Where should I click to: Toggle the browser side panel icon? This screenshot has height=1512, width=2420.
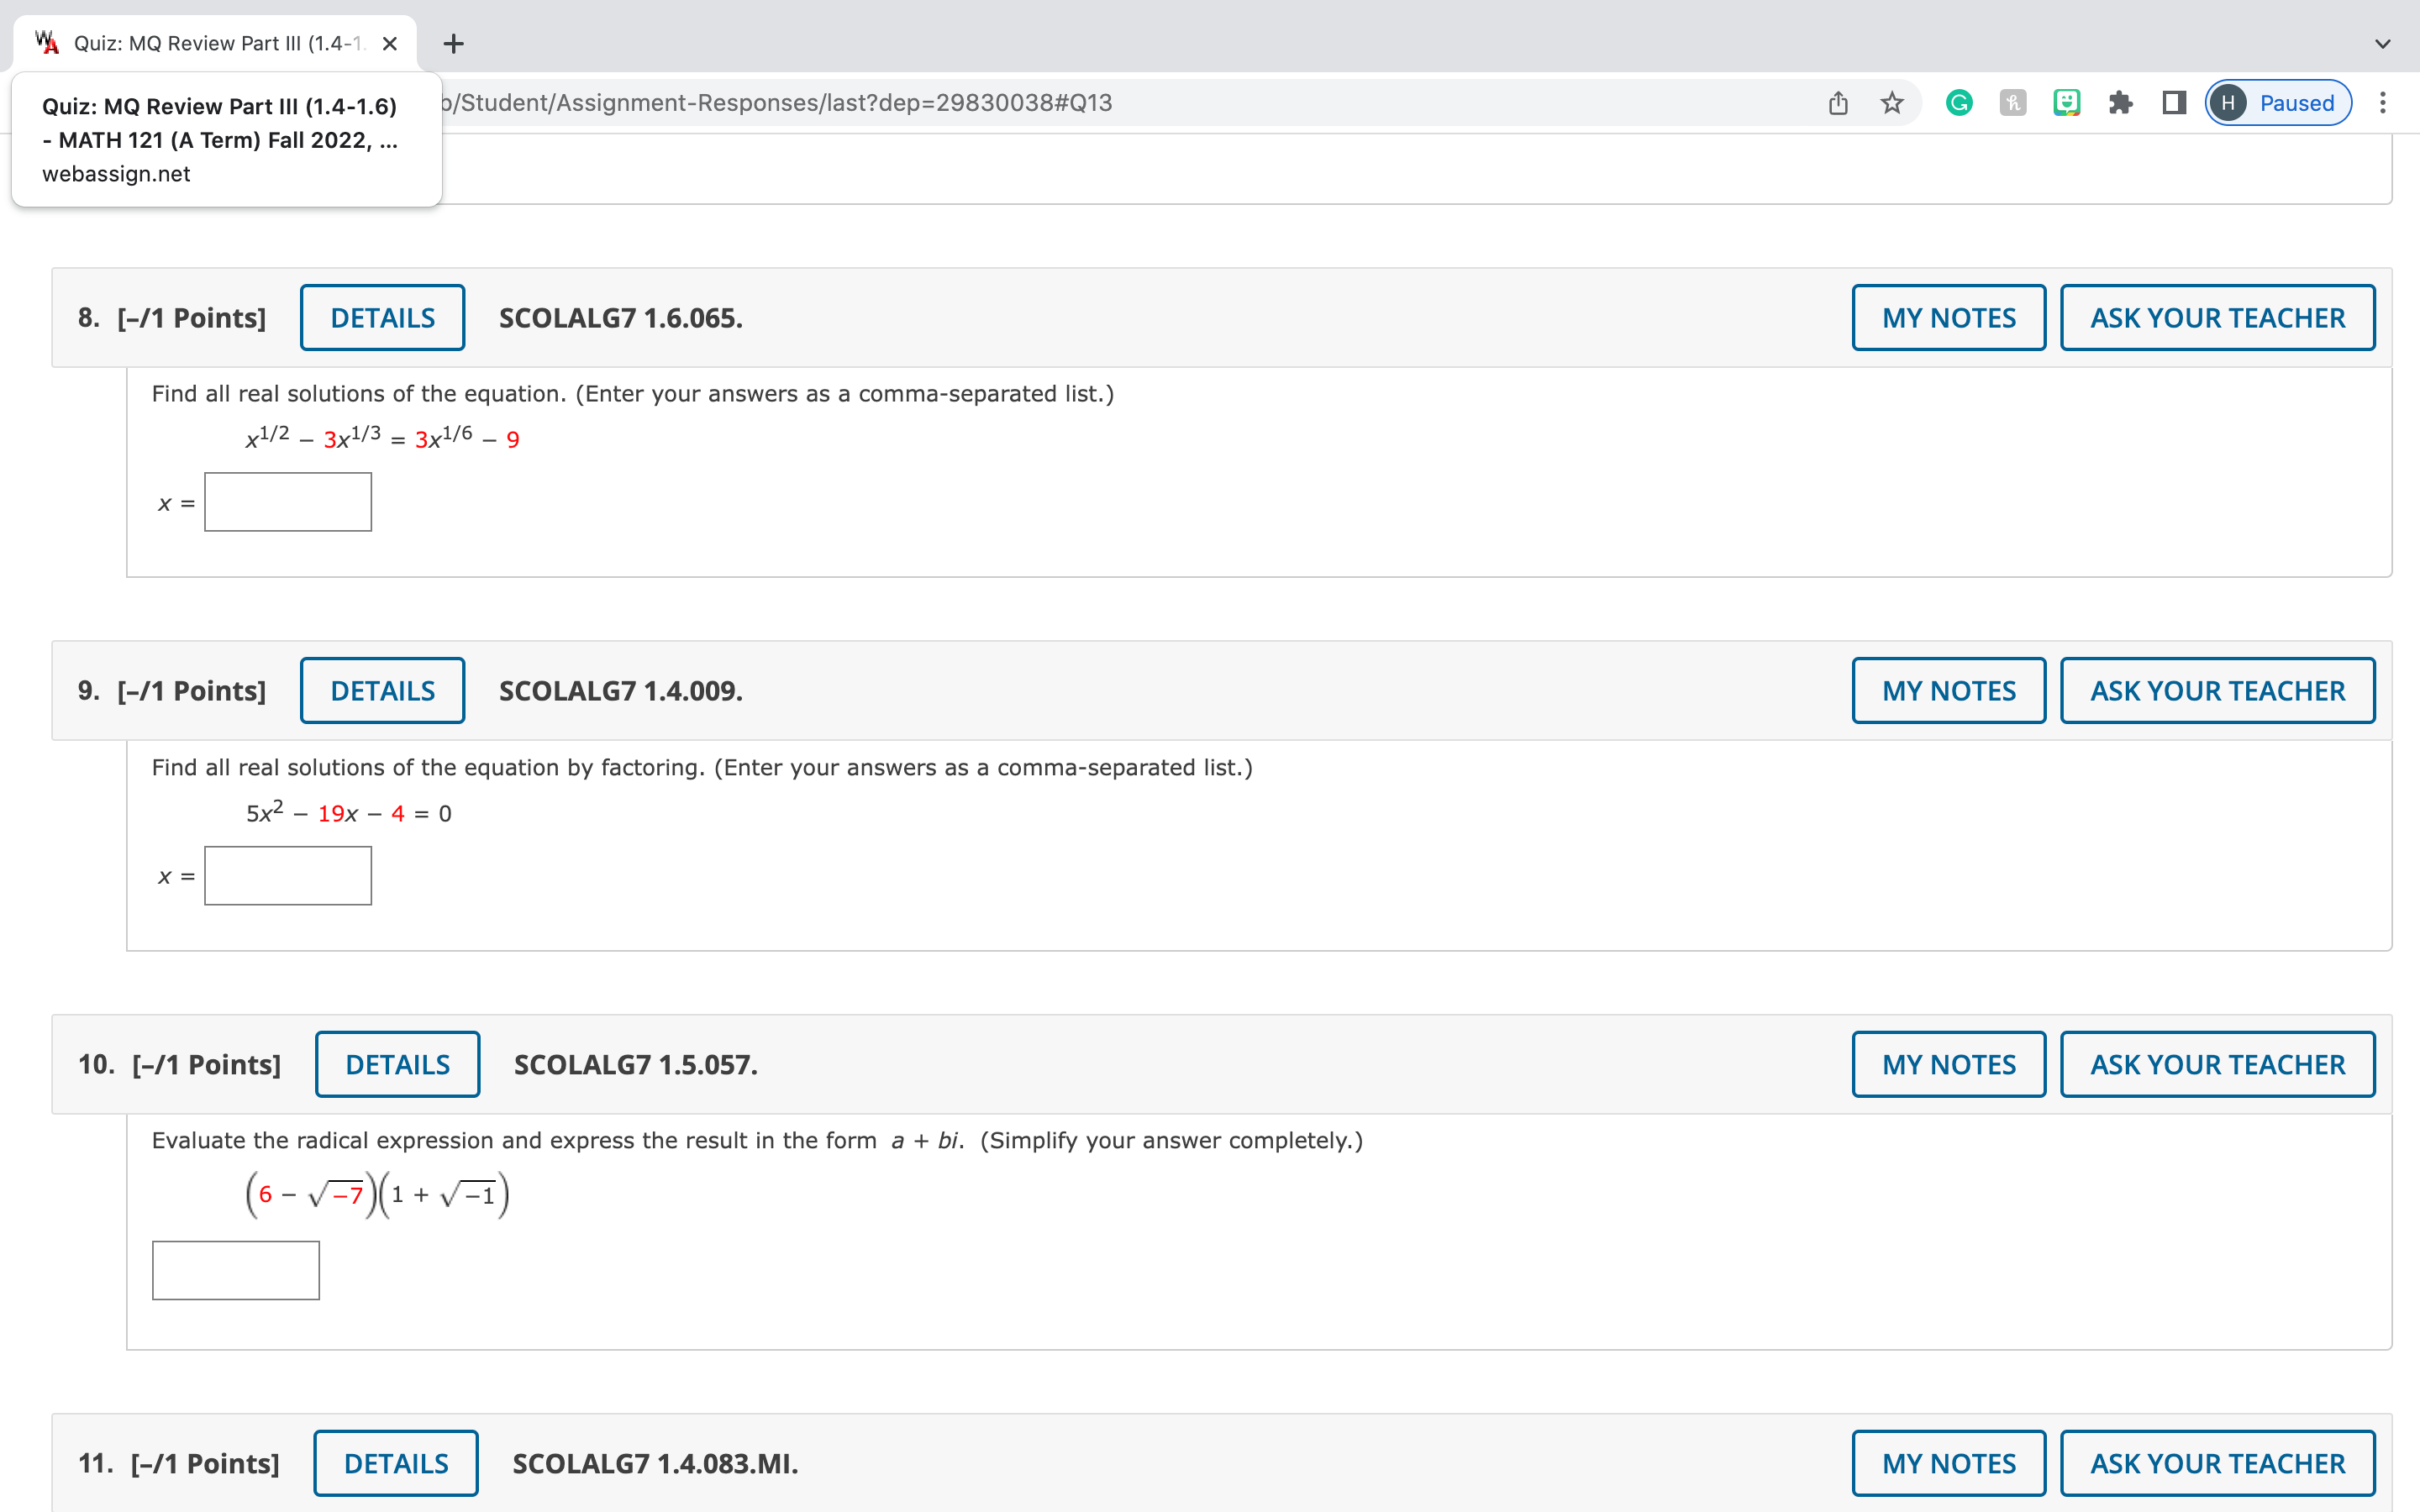click(x=2174, y=103)
